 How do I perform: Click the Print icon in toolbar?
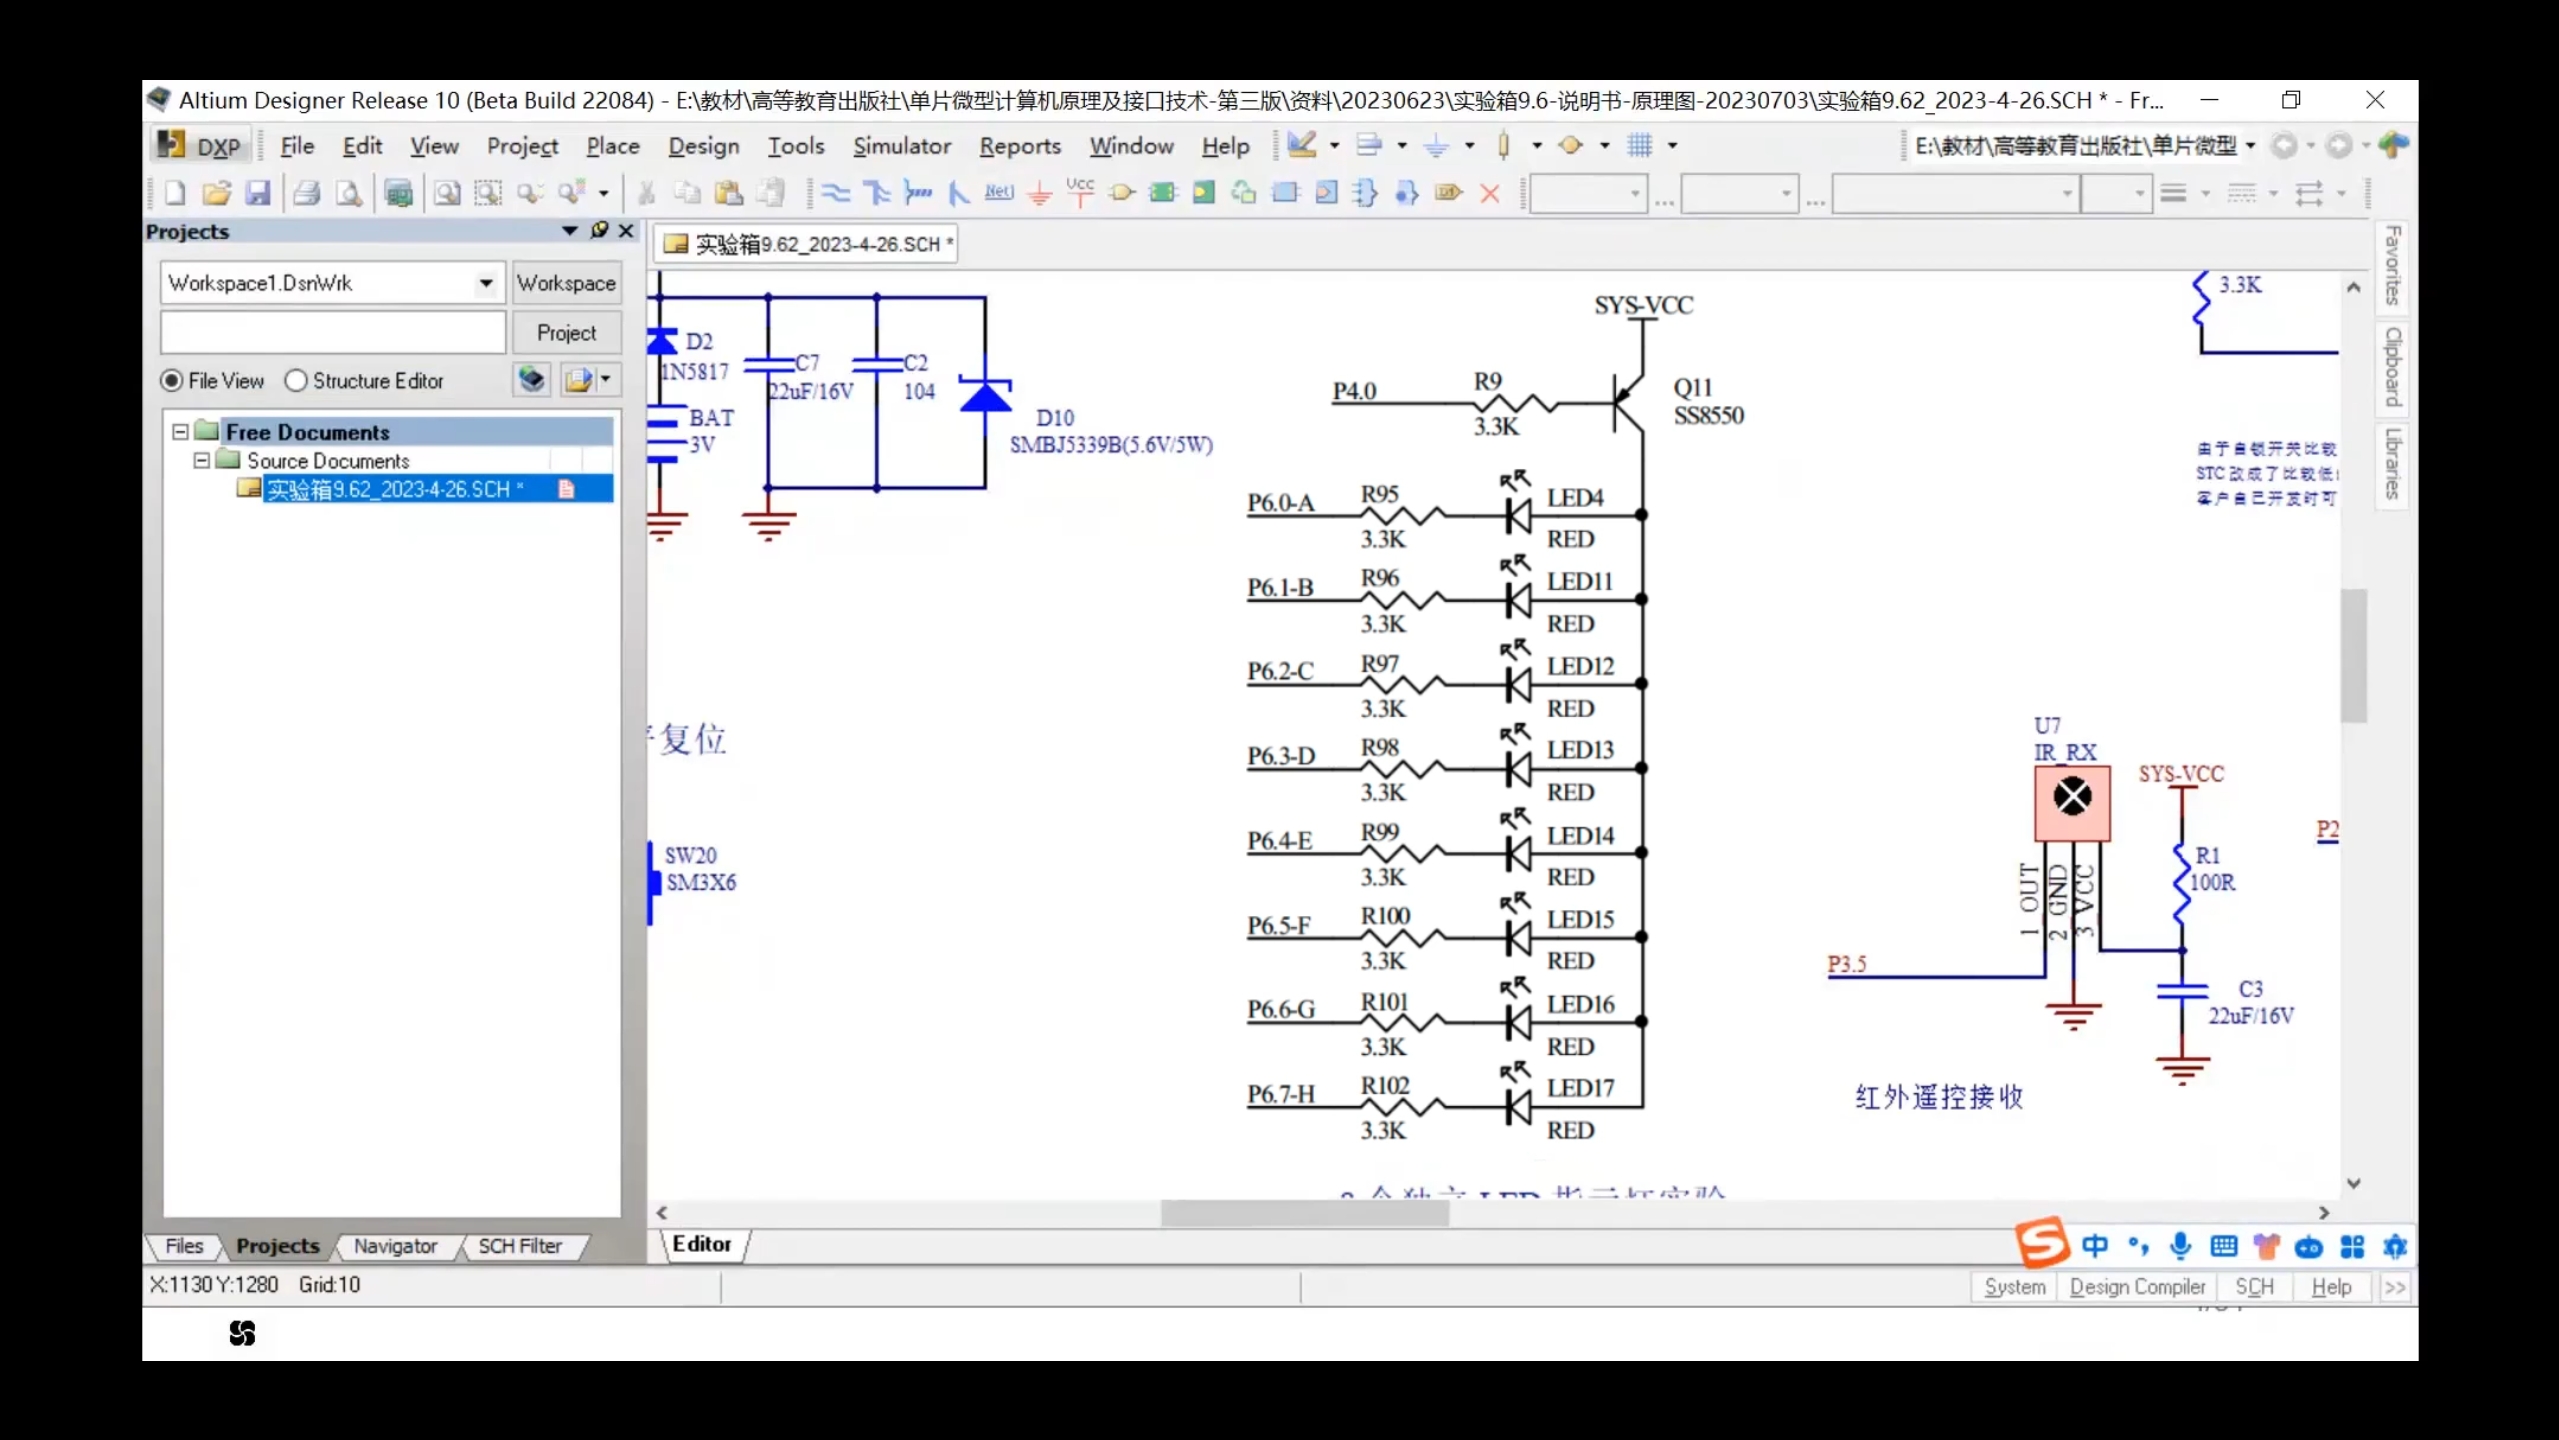(307, 193)
